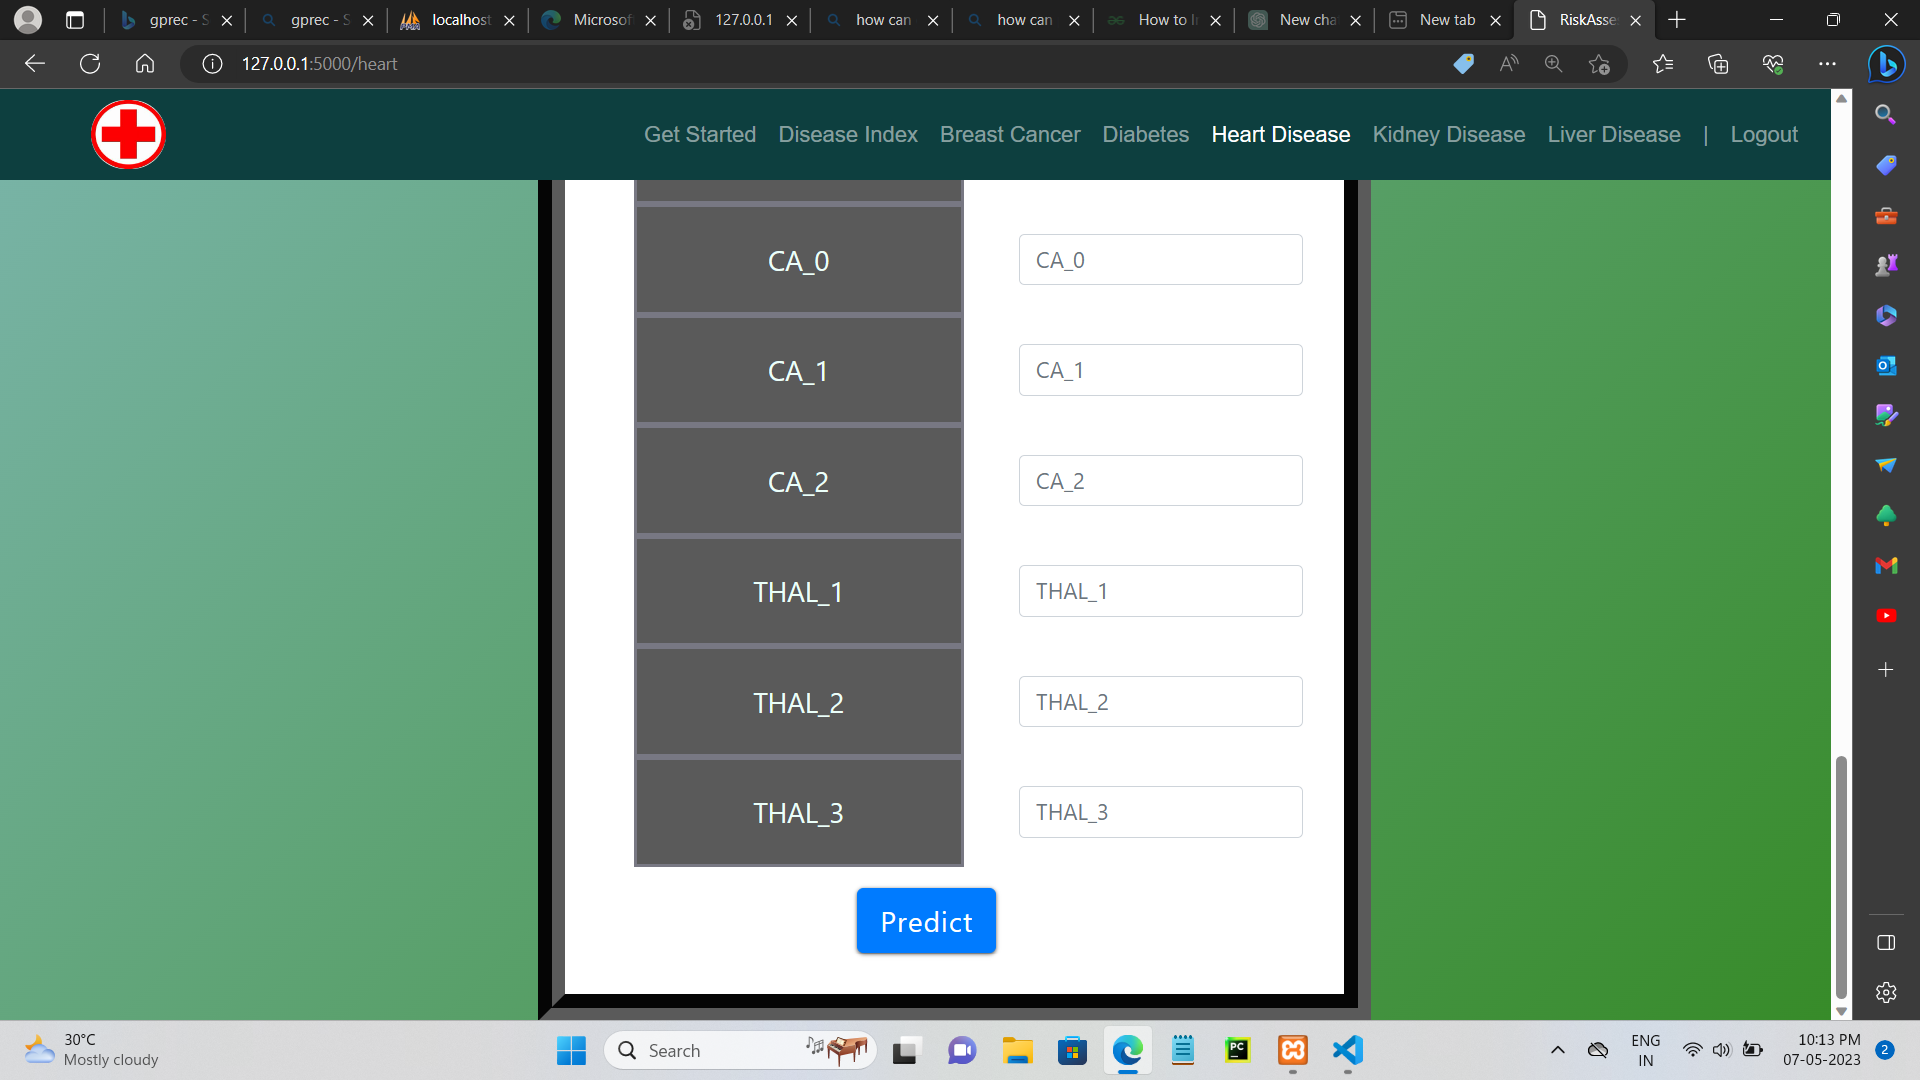Screen dimensions: 1920x1080
Task: Click the THAL_2 input field
Action: click(x=1160, y=702)
